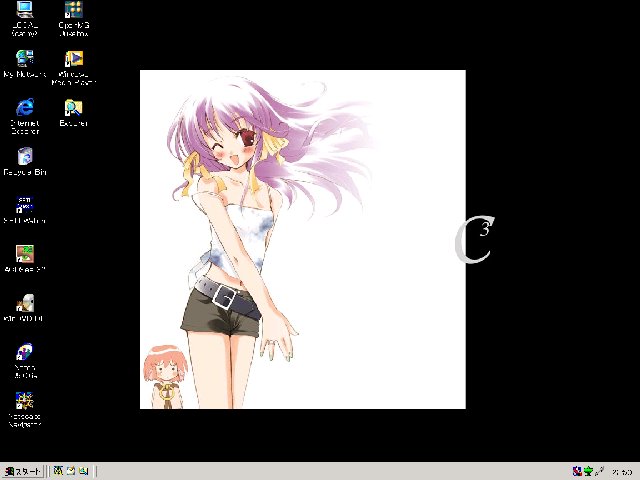Open the Netscape Navigator shortcut
This screenshot has width=640, height=480.
pyautogui.click(x=25, y=400)
